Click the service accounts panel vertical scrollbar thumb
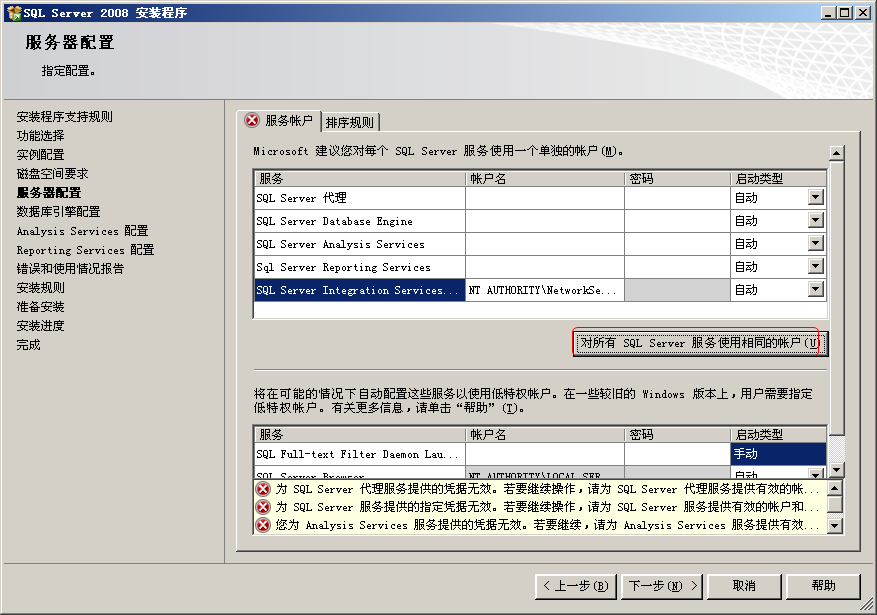The width and height of the screenshot is (877, 615). click(x=837, y=297)
